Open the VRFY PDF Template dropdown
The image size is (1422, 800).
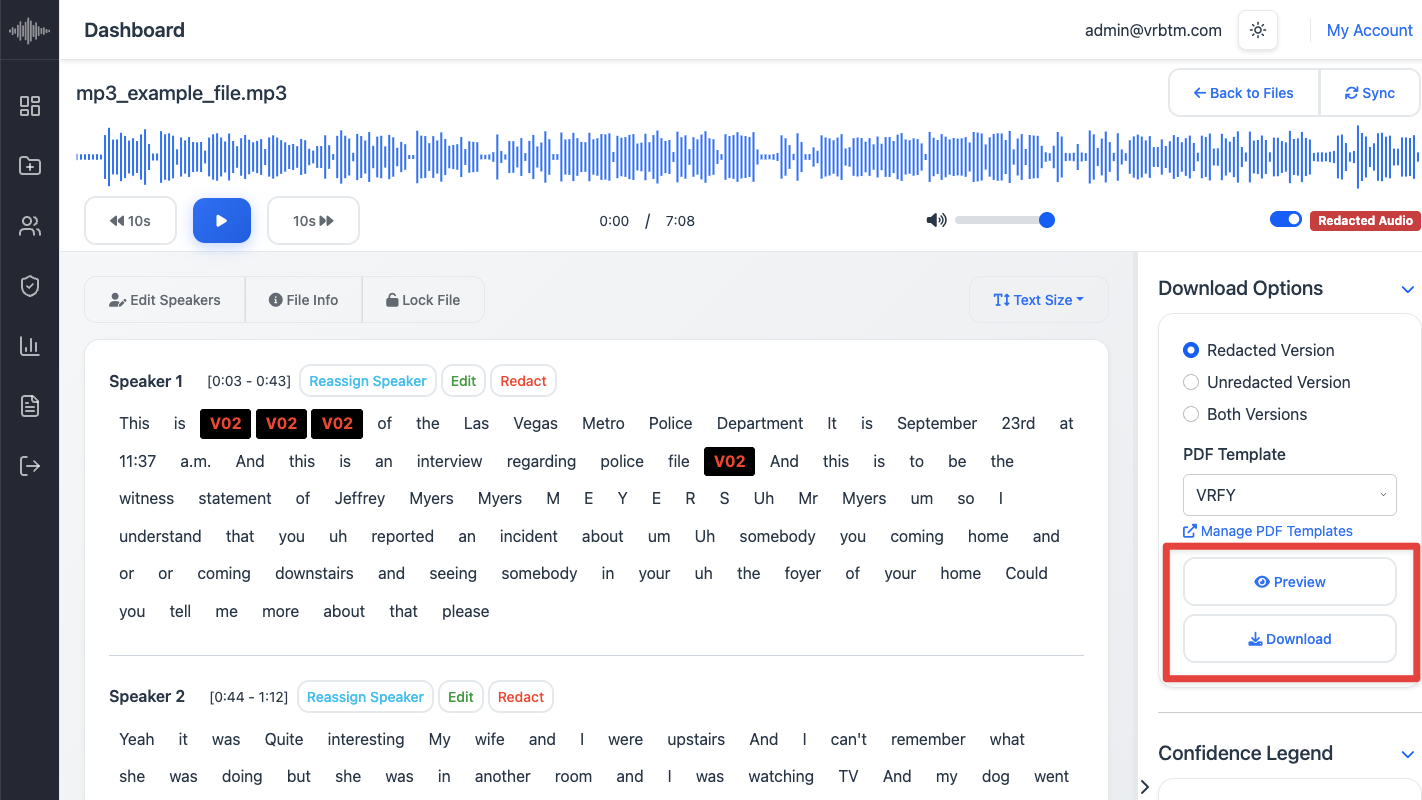pyautogui.click(x=1290, y=494)
